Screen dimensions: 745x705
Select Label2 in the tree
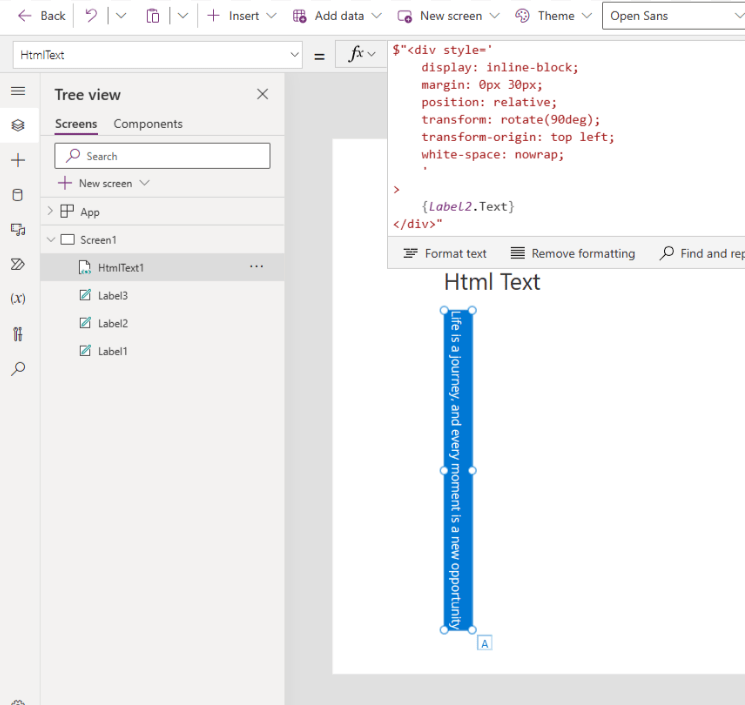[113, 324]
